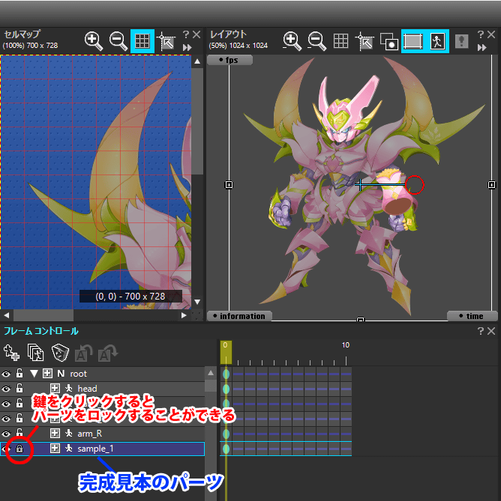The width and height of the screenshot is (501, 501).
Task: Click the A undo-arrow icon in Frame Control
Action: 83,353
